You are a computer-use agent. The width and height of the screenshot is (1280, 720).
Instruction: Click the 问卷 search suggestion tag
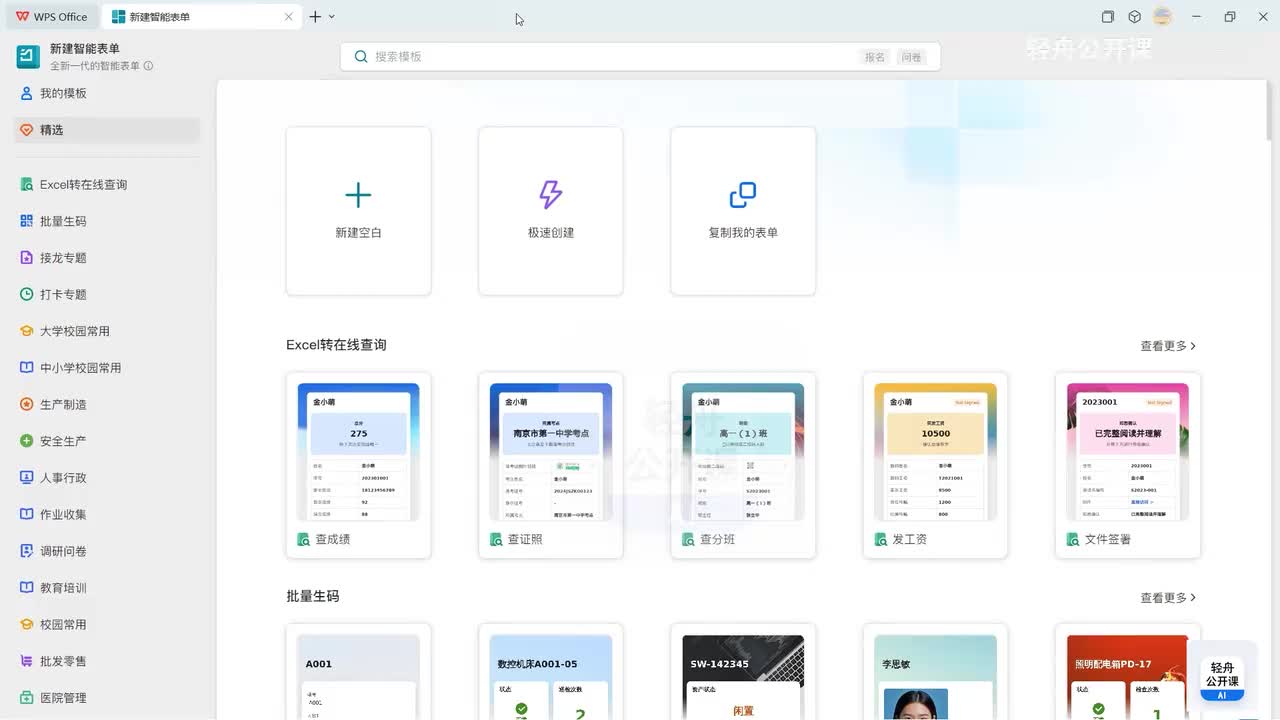911,57
